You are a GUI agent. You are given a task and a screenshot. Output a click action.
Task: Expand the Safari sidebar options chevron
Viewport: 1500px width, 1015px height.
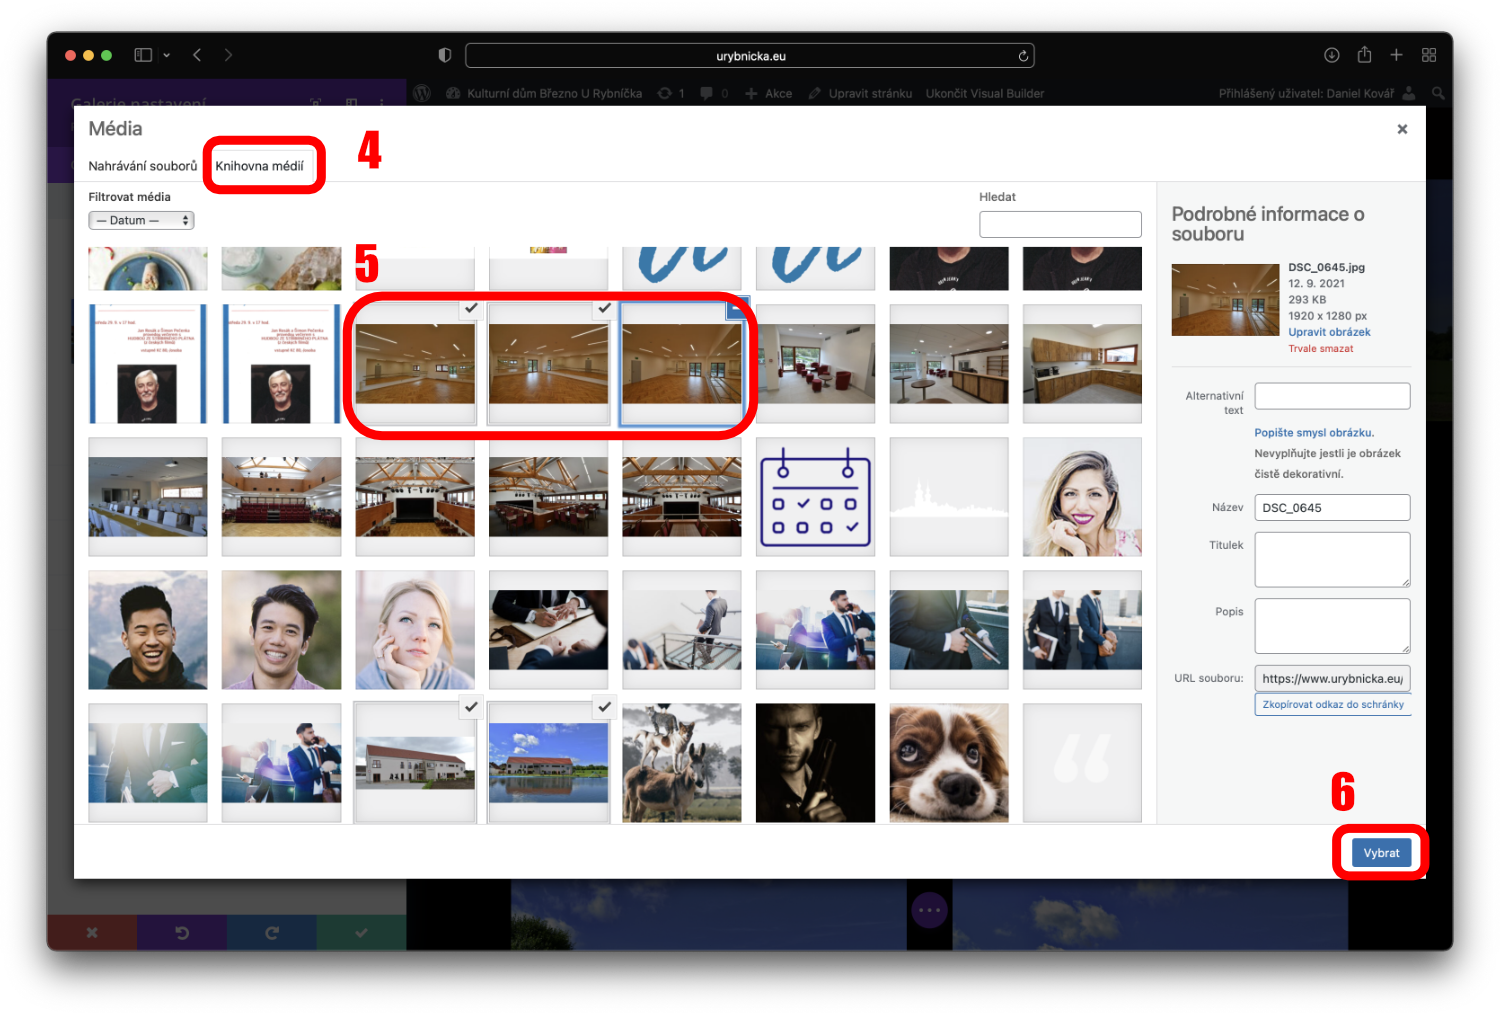click(x=167, y=55)
